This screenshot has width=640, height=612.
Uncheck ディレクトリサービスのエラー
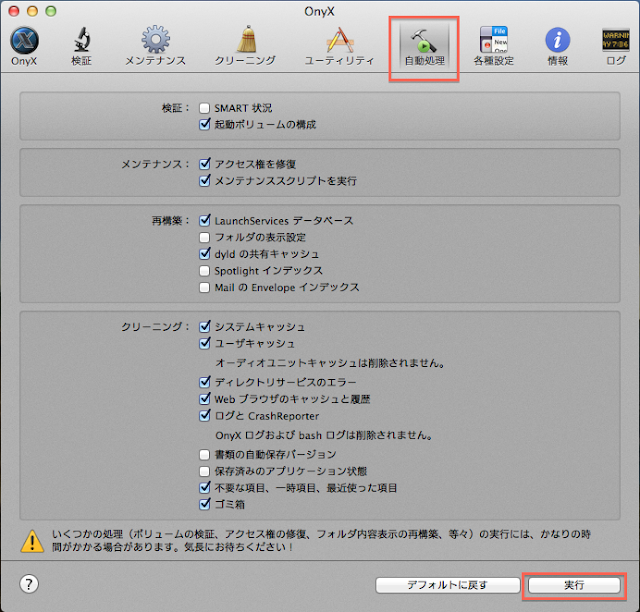[x=204, y=382]
